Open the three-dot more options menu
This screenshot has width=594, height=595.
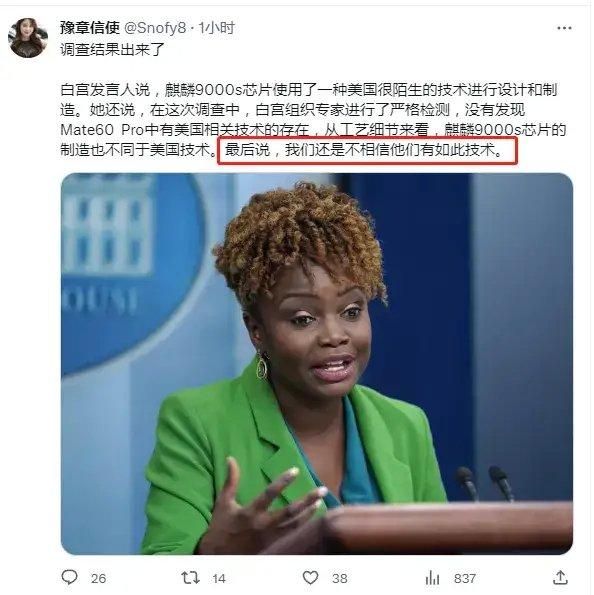564,28
